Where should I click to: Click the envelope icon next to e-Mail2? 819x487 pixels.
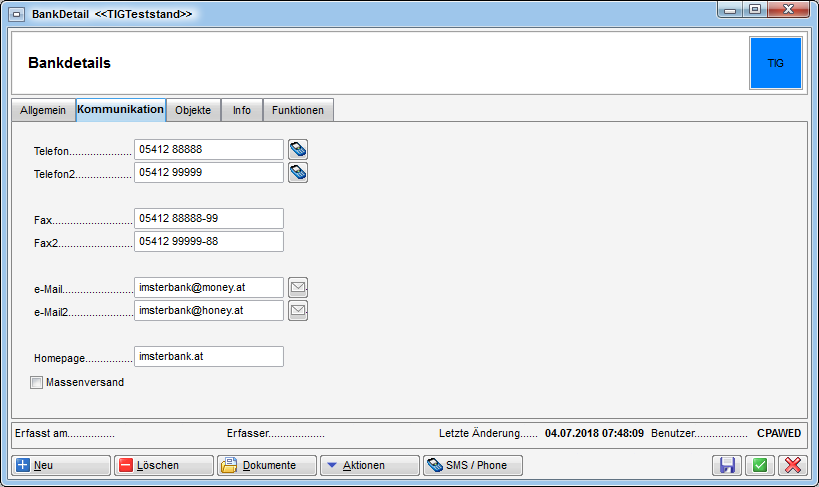[x=298, y=311]
